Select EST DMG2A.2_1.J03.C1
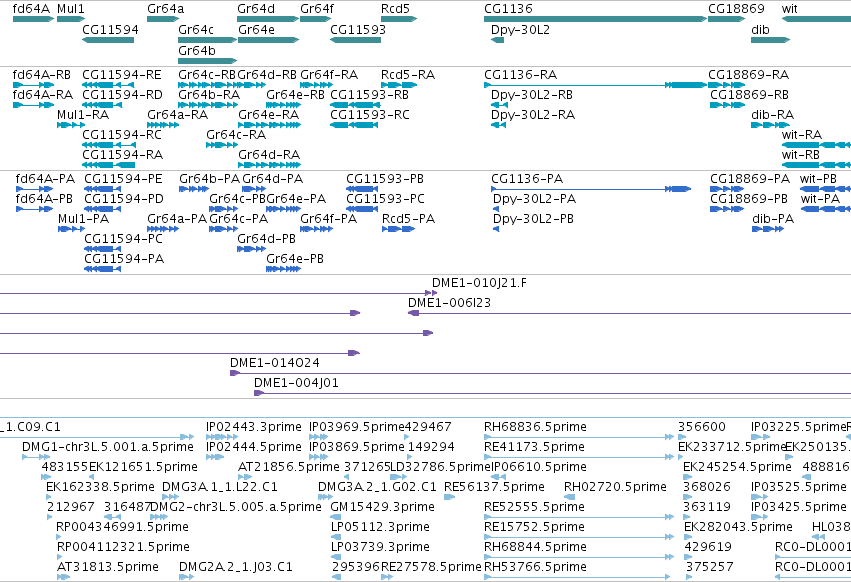This screenshot has height=582, width=851. coord(236,567)
